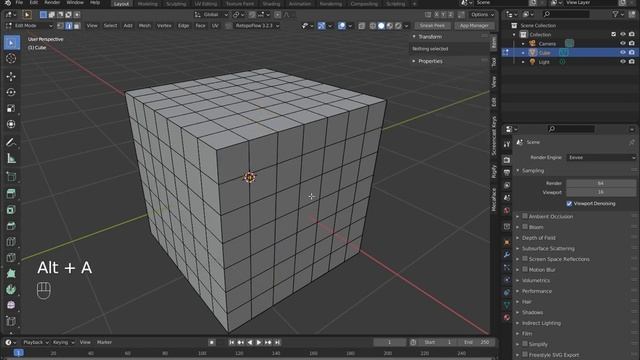Select the Scale tool

(x=11, y=108)
